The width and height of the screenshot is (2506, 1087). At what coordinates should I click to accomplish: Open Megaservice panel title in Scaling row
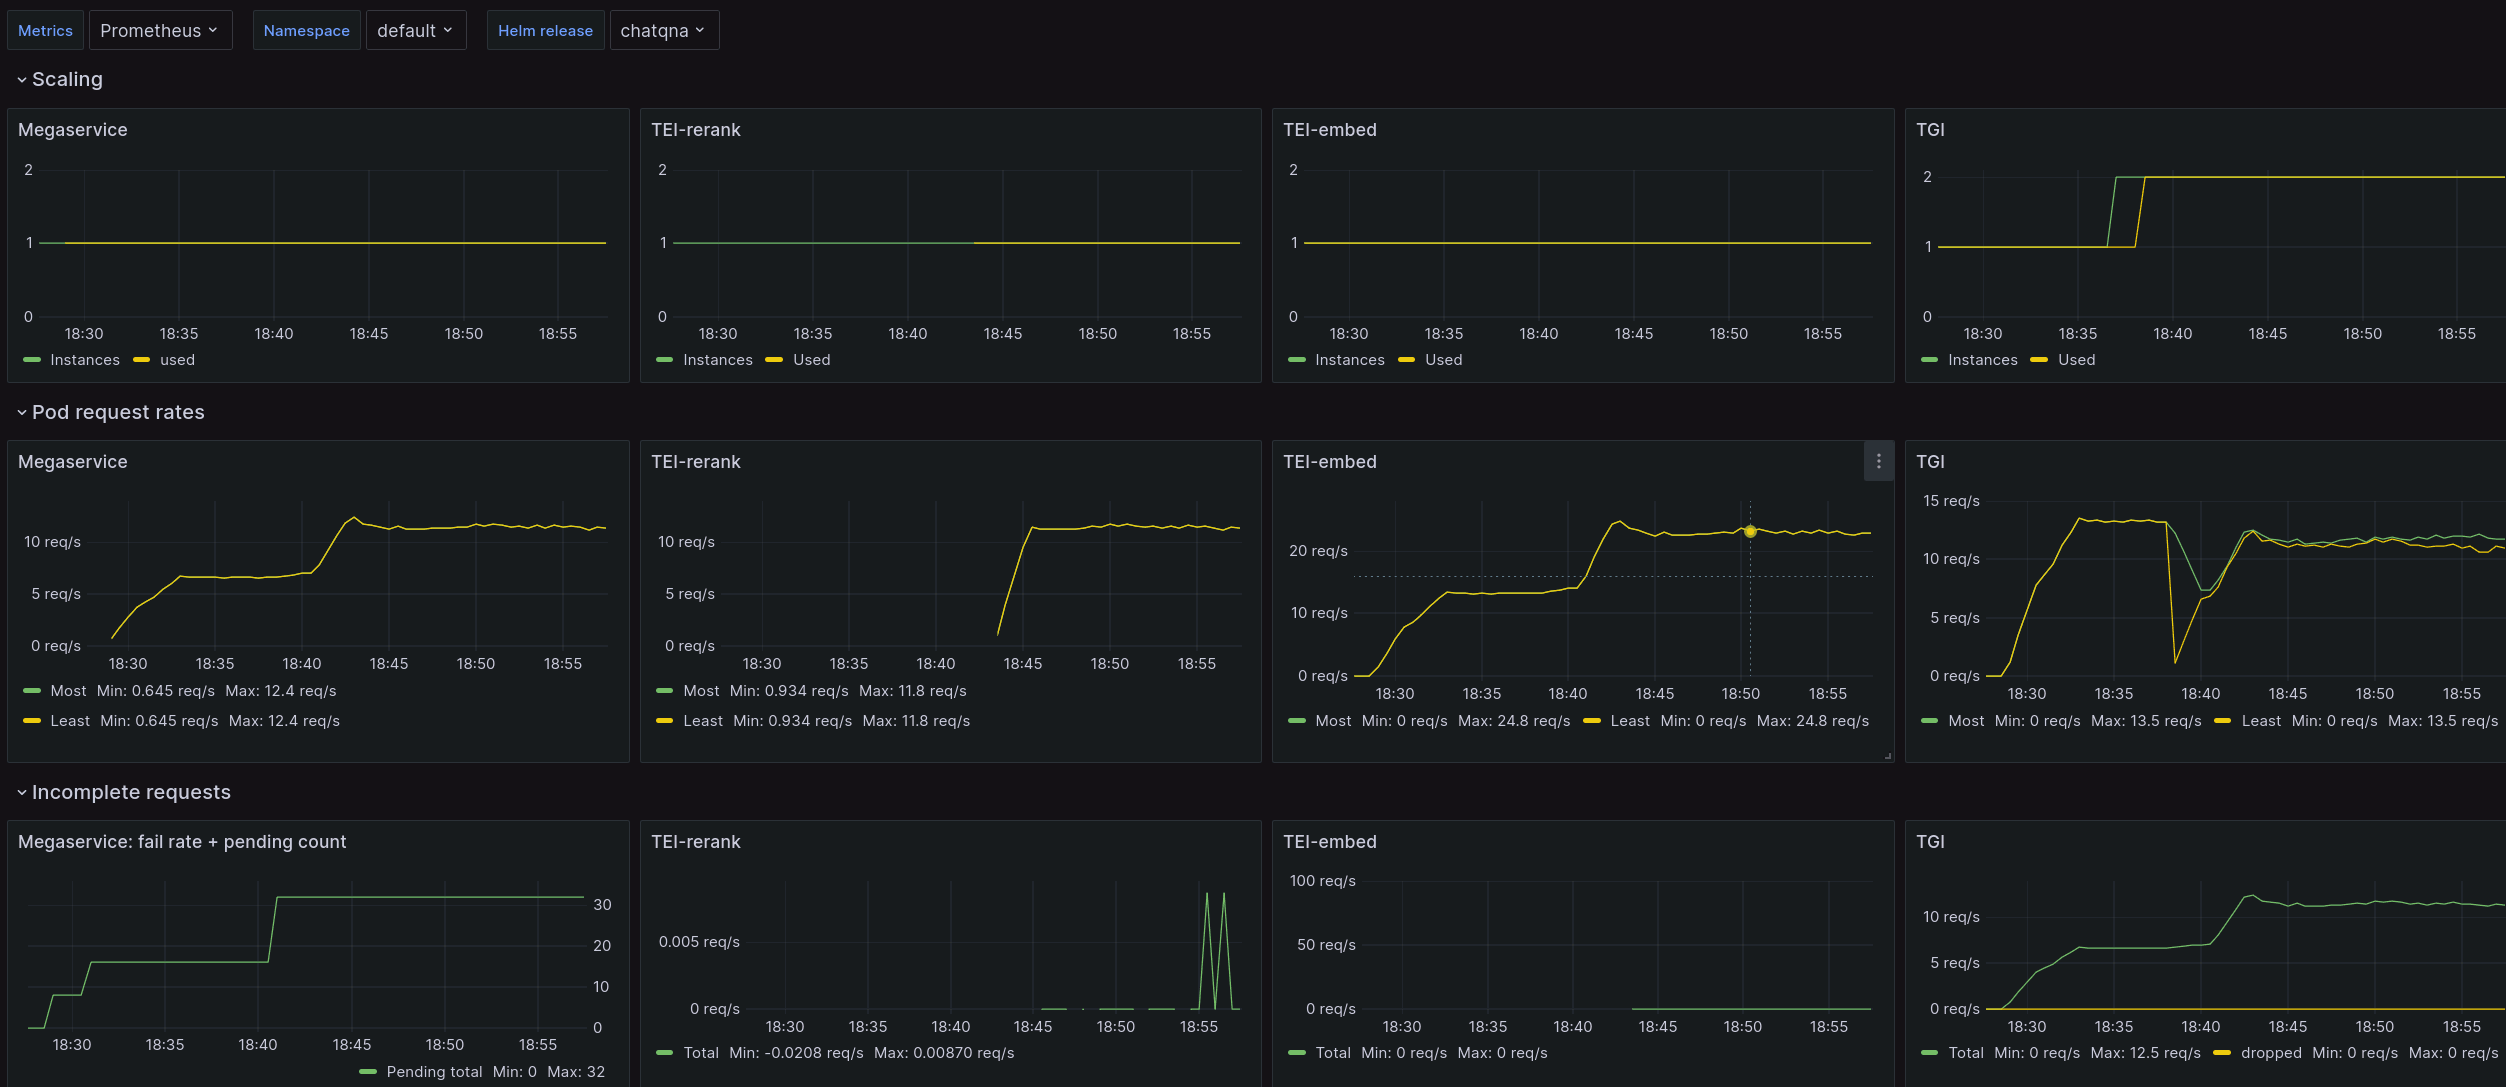pyautogui.click(x=73, y=130)
